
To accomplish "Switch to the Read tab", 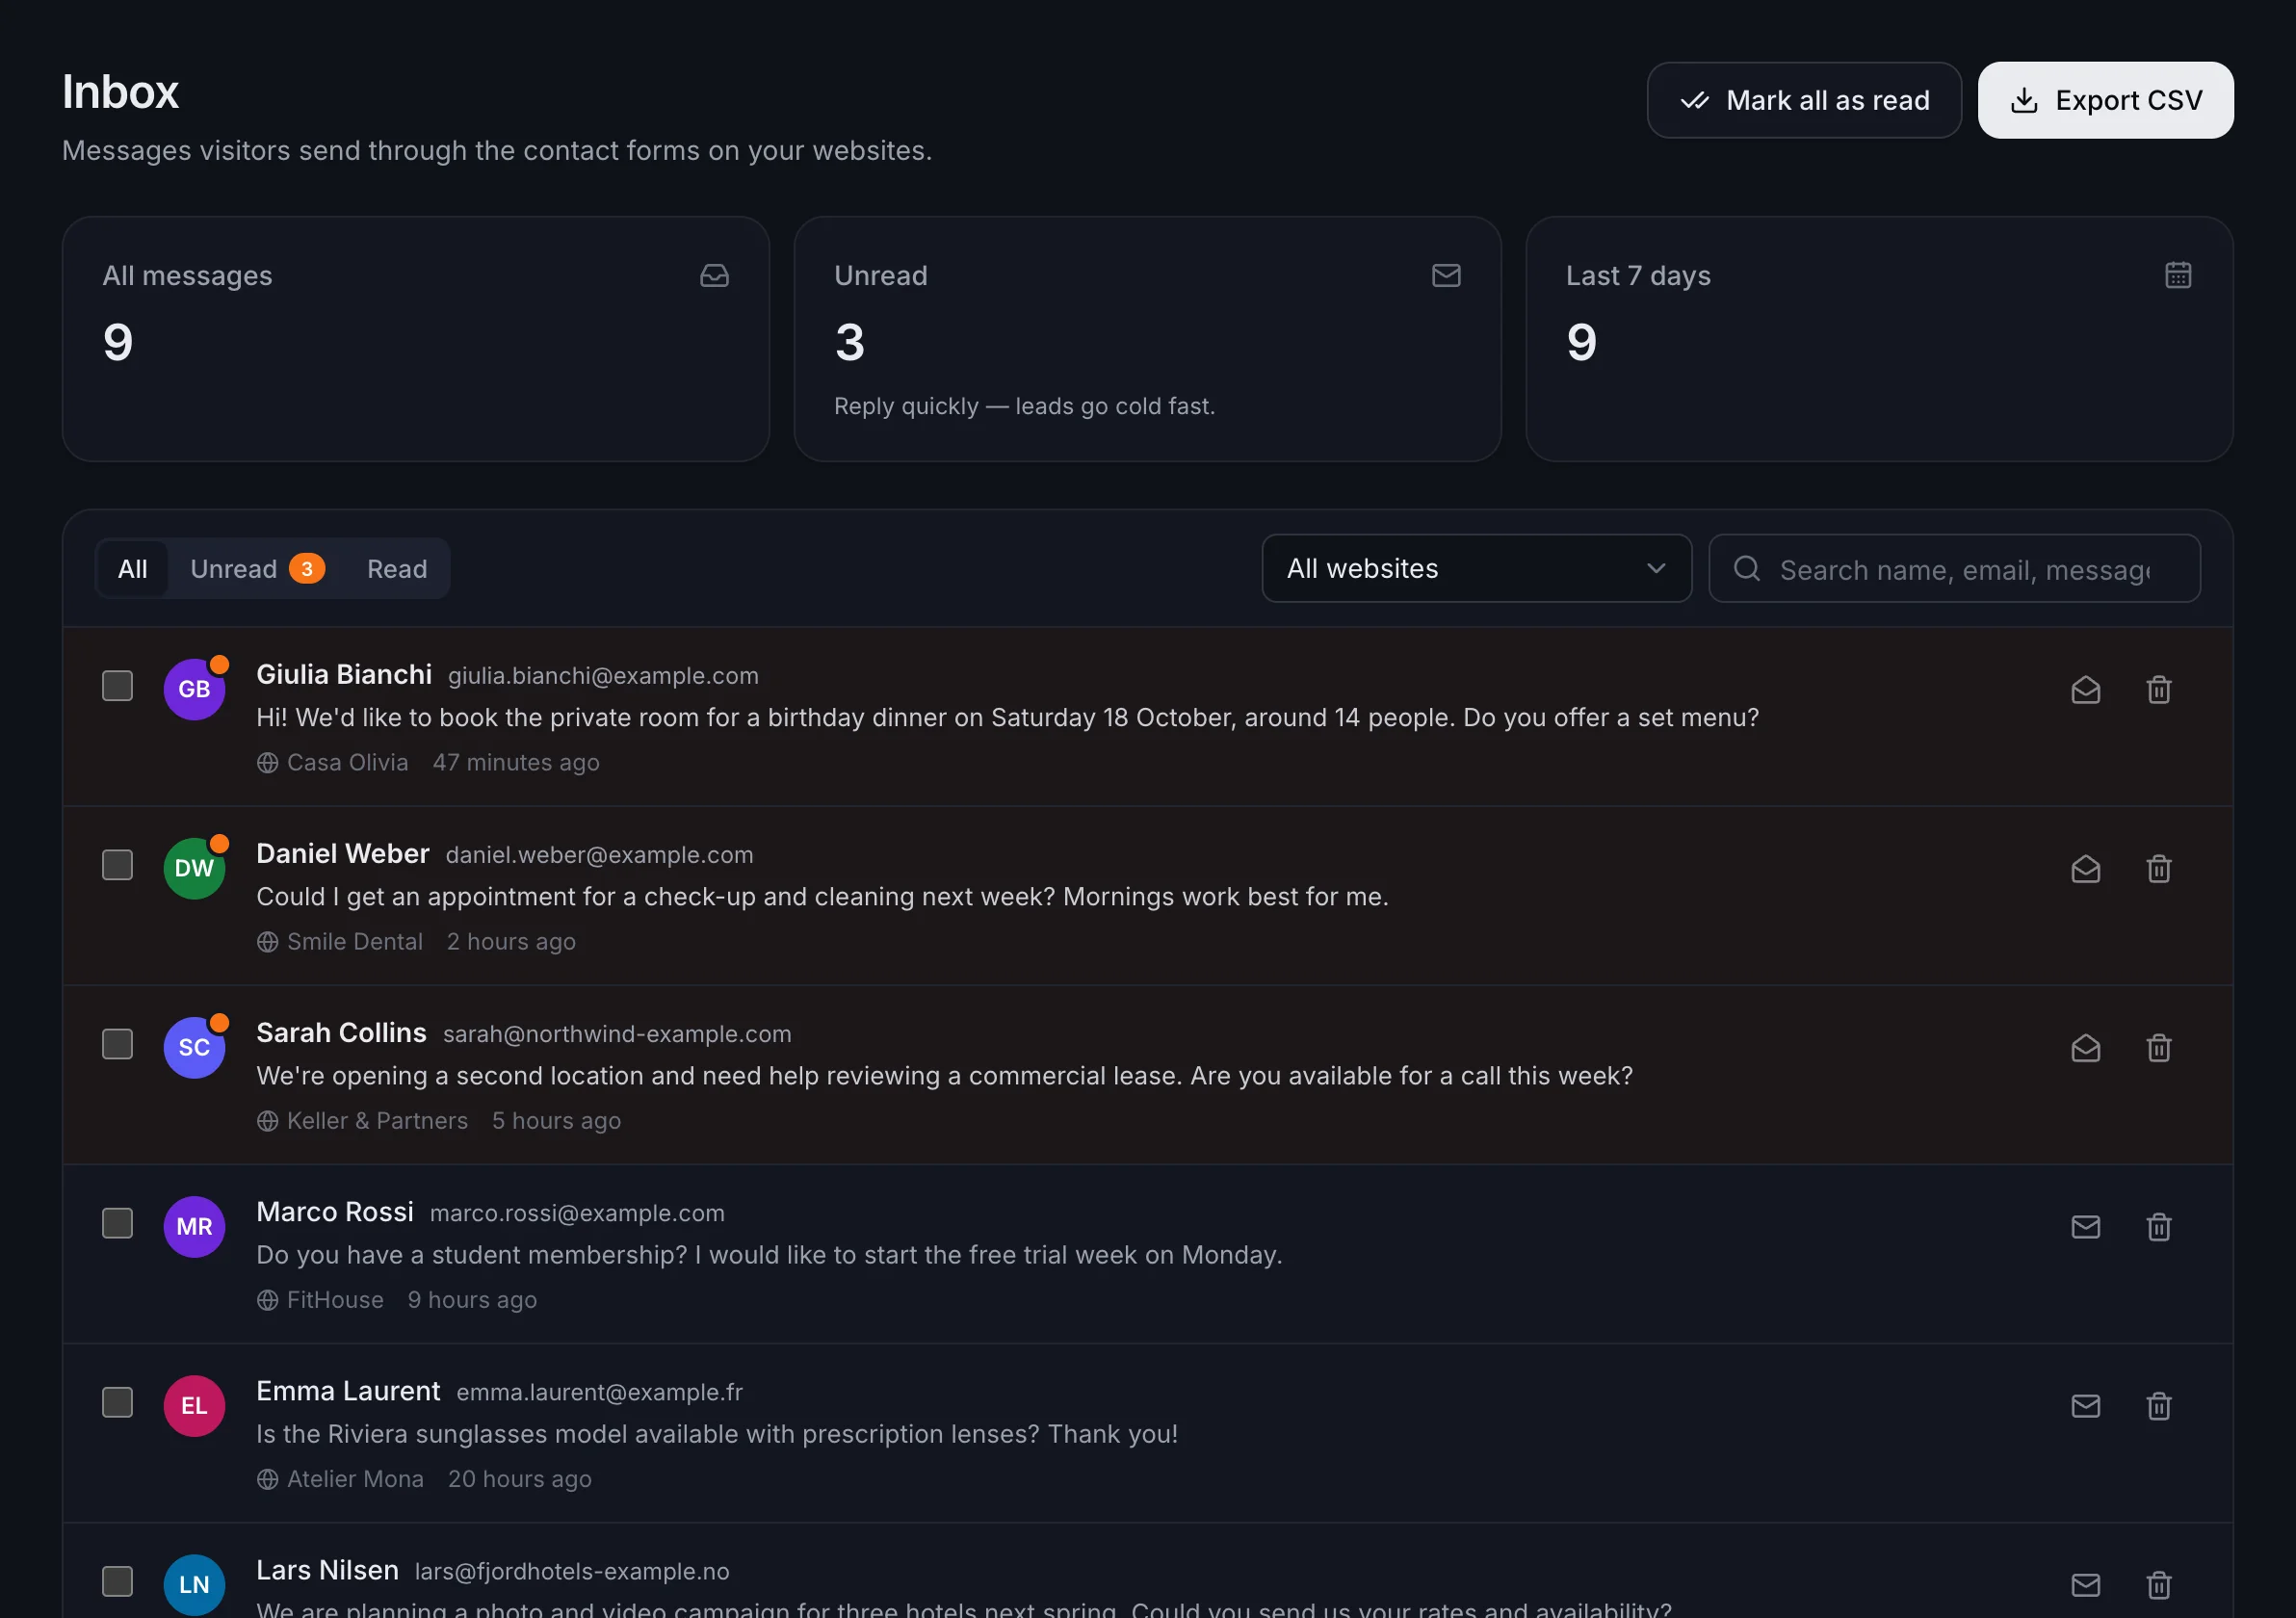I will pos(397,569).
